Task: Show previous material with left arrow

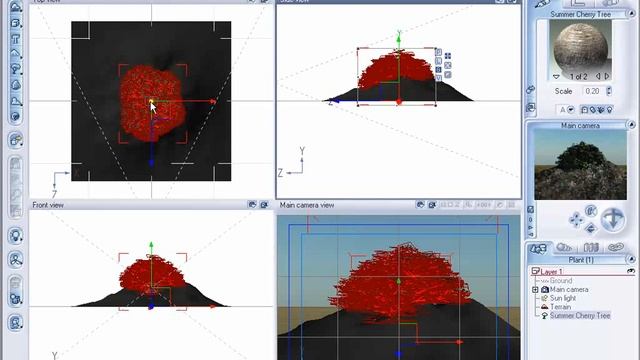Action: [598, 76]
